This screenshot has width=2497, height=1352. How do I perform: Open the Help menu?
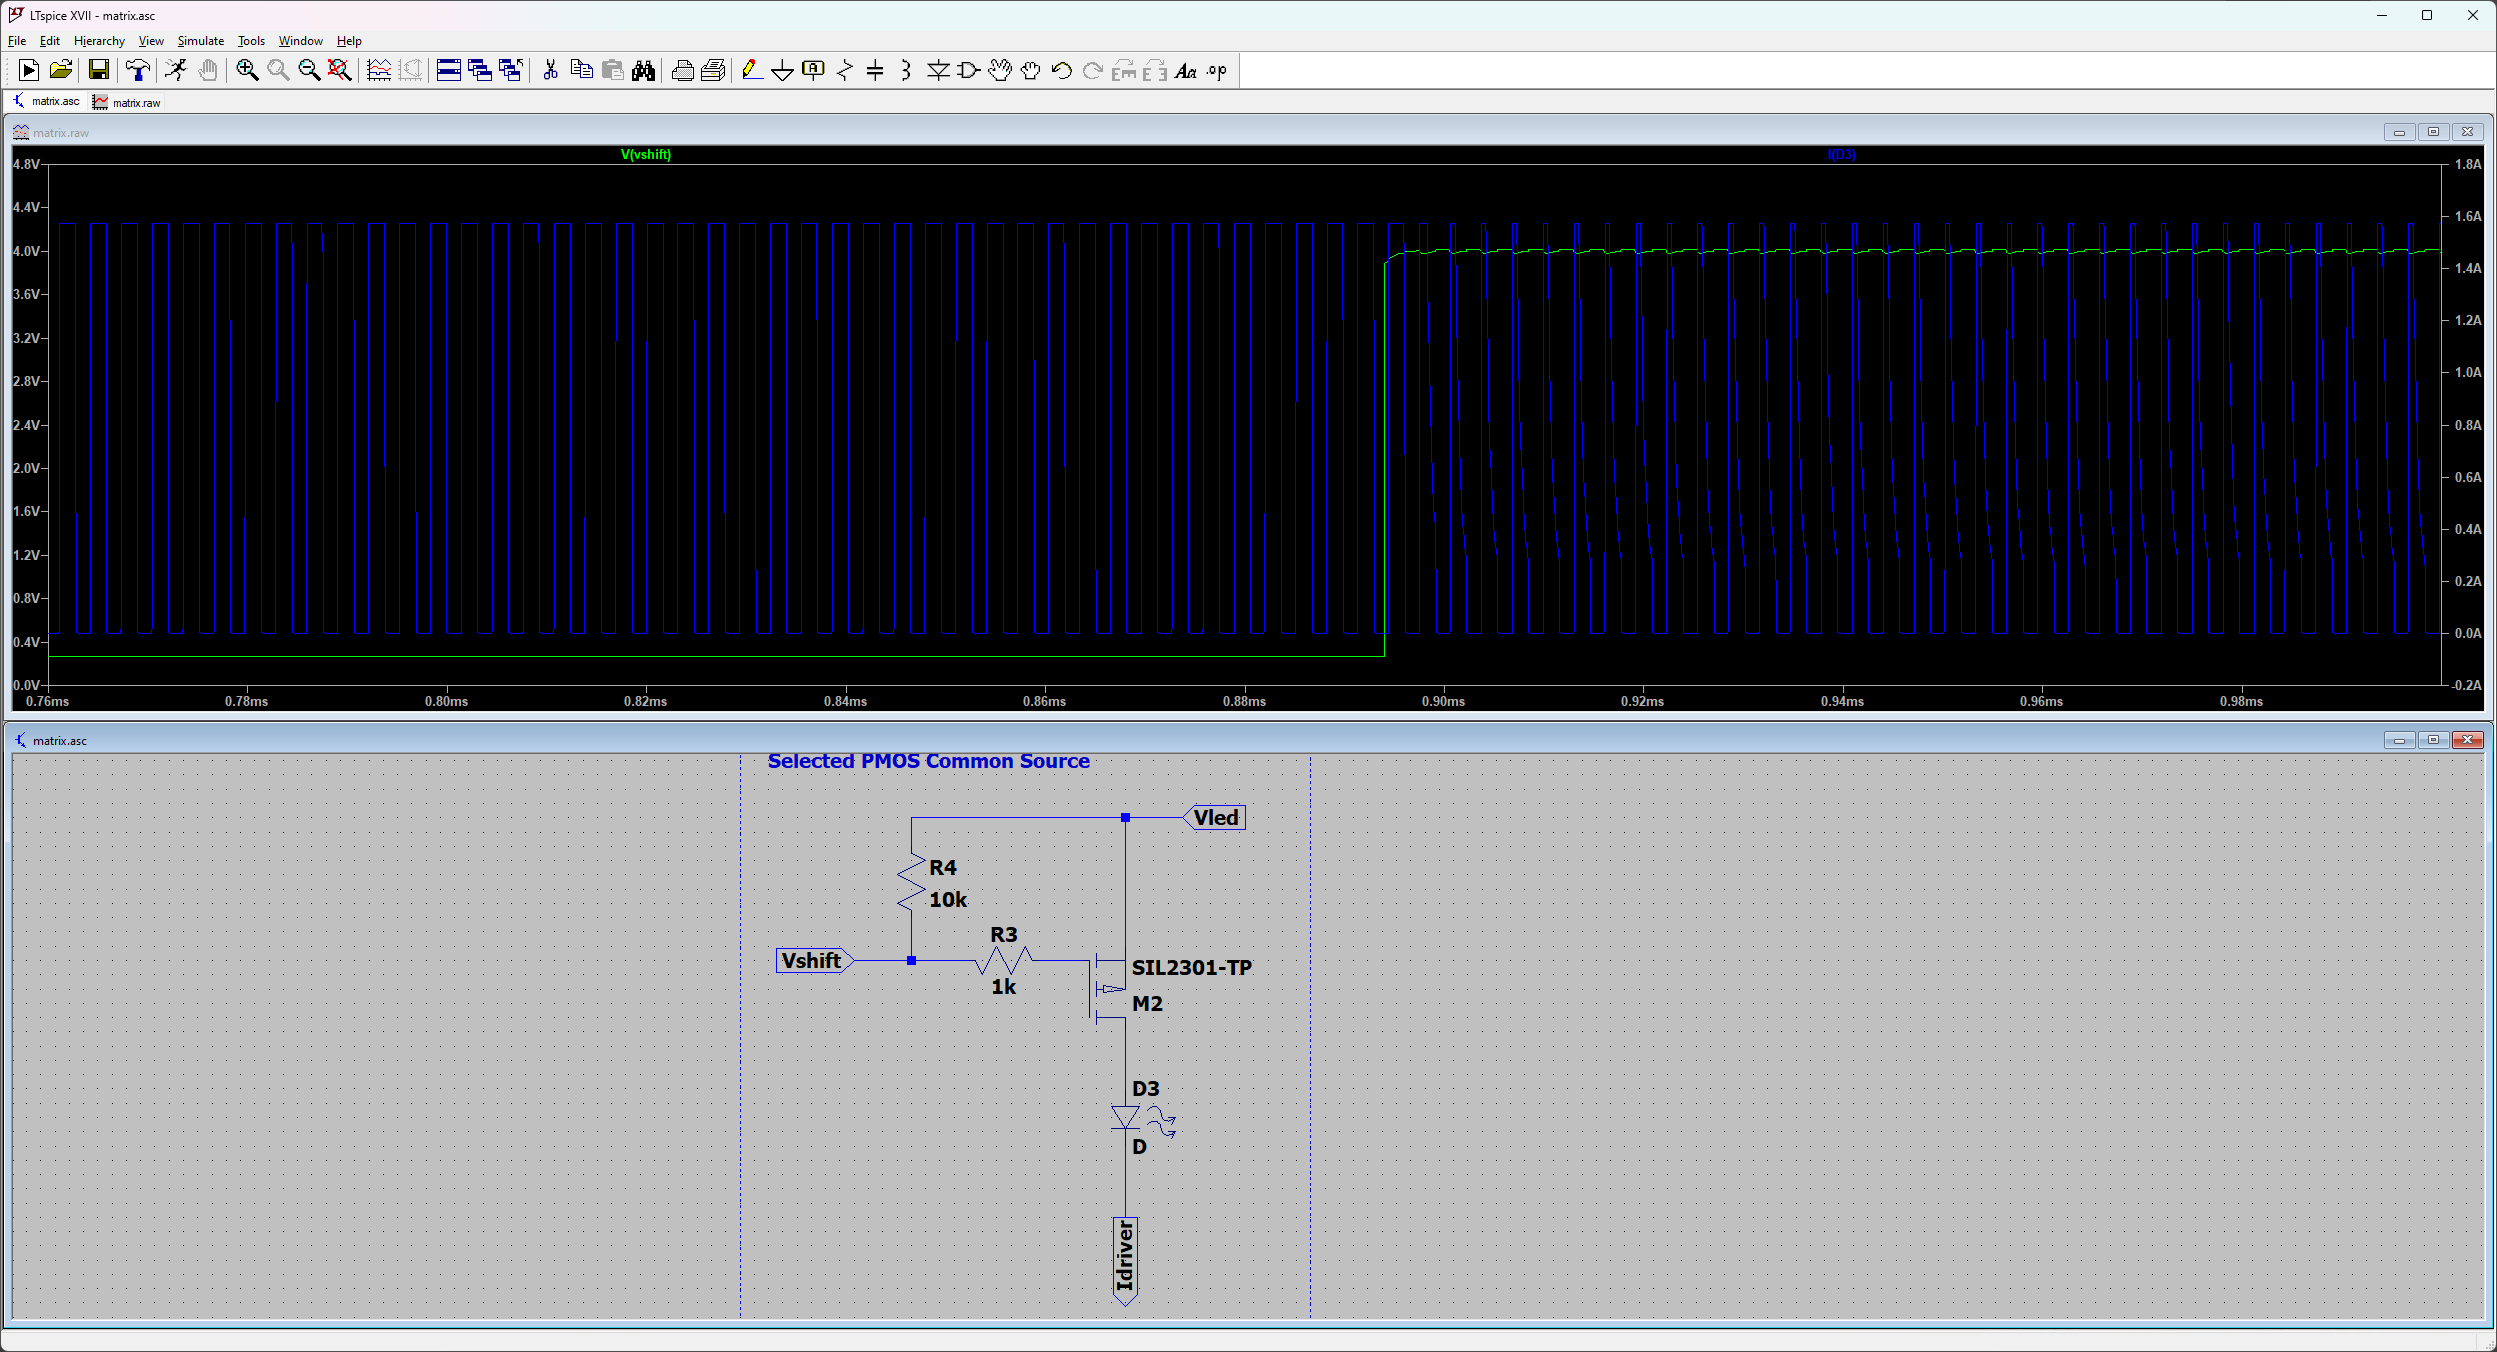pyautogui.click(x=349, y=41)
